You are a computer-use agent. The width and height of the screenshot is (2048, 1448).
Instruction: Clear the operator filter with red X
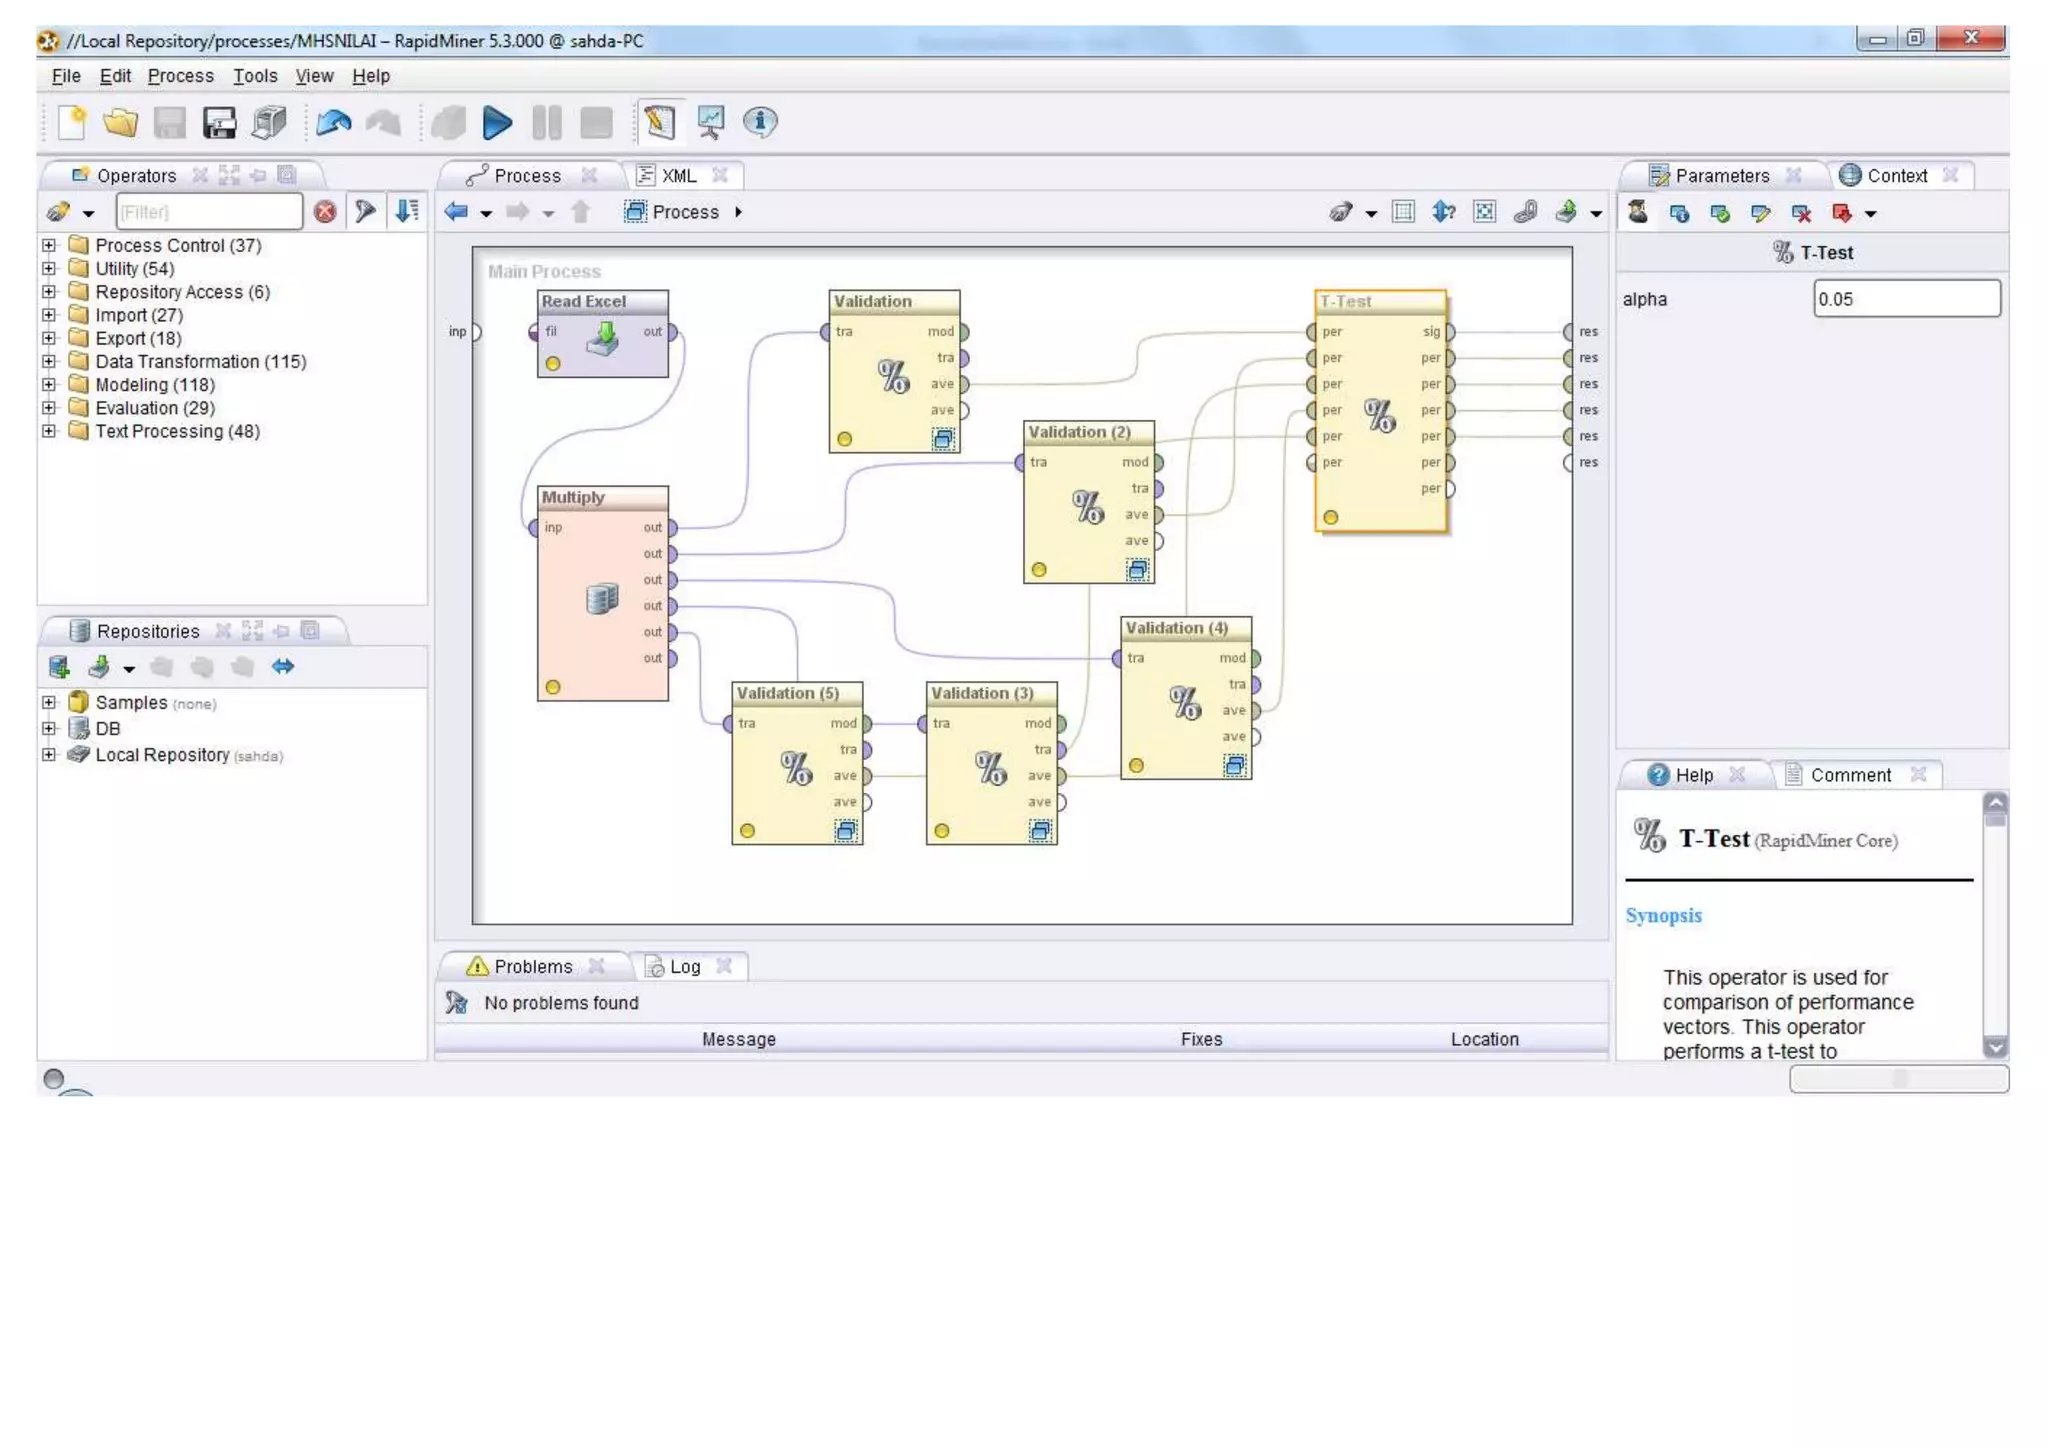coord(325,212)
